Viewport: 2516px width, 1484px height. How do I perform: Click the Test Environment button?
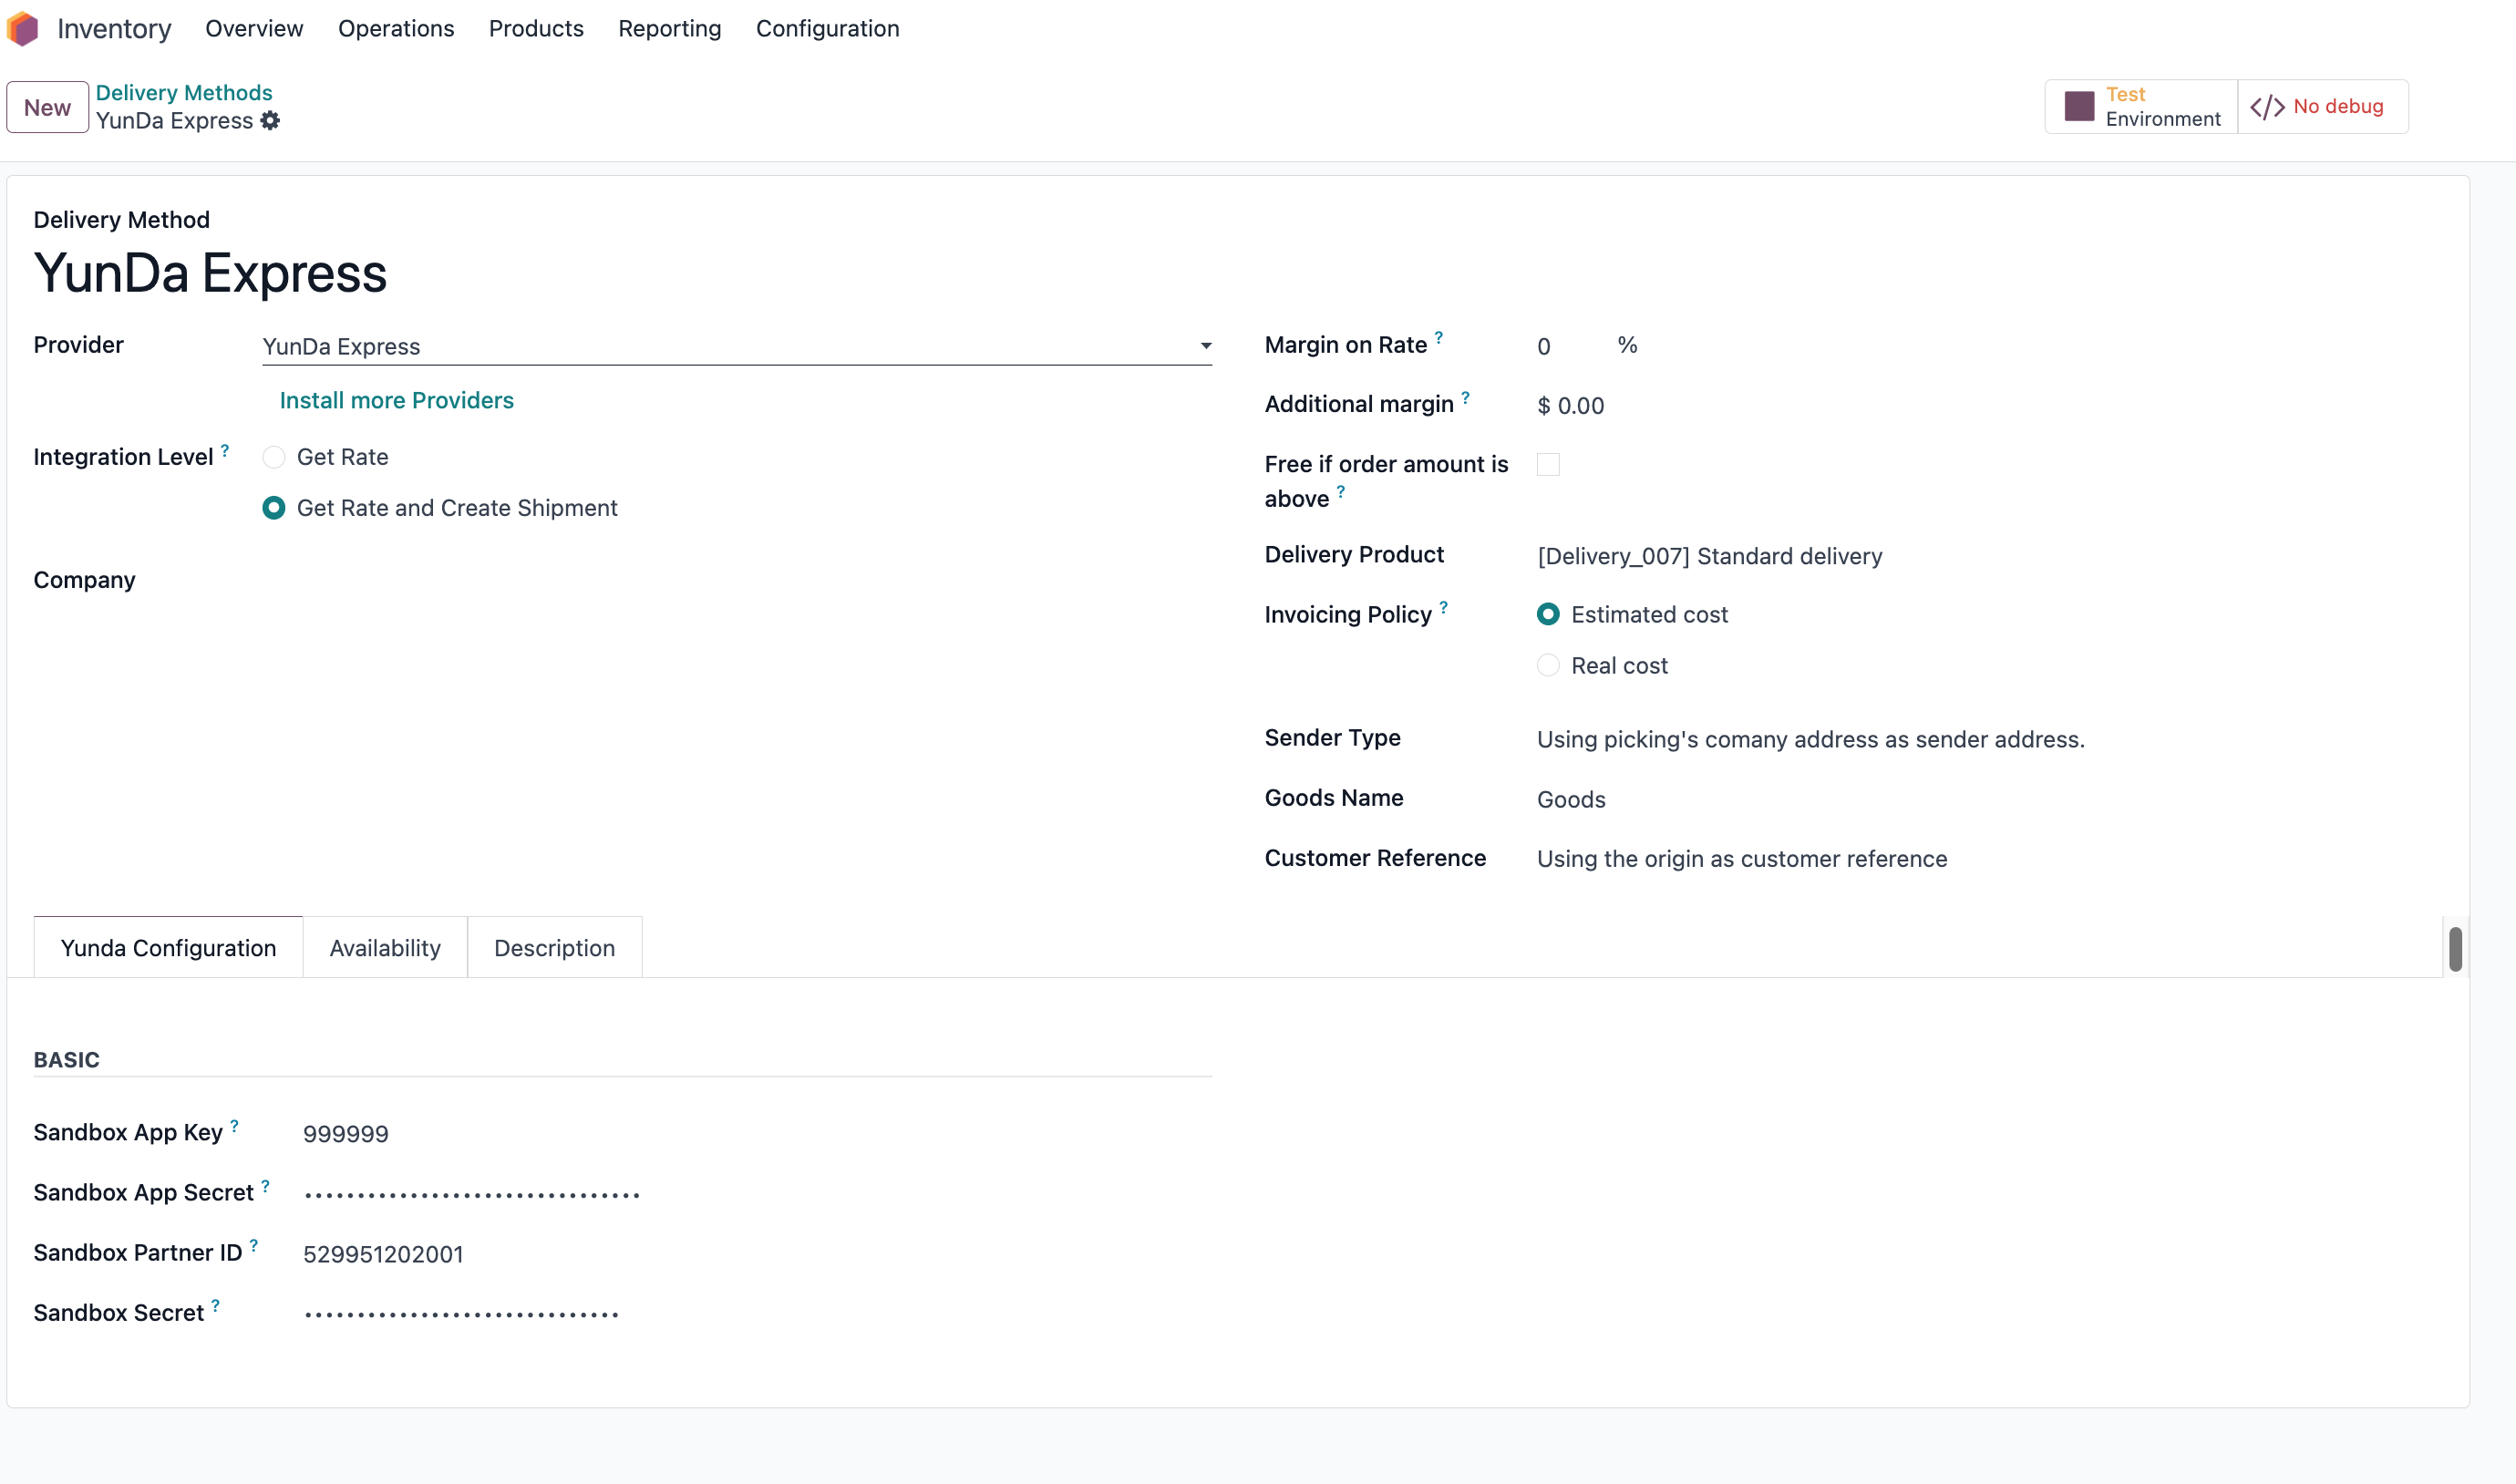click(x=2141, y=107)
